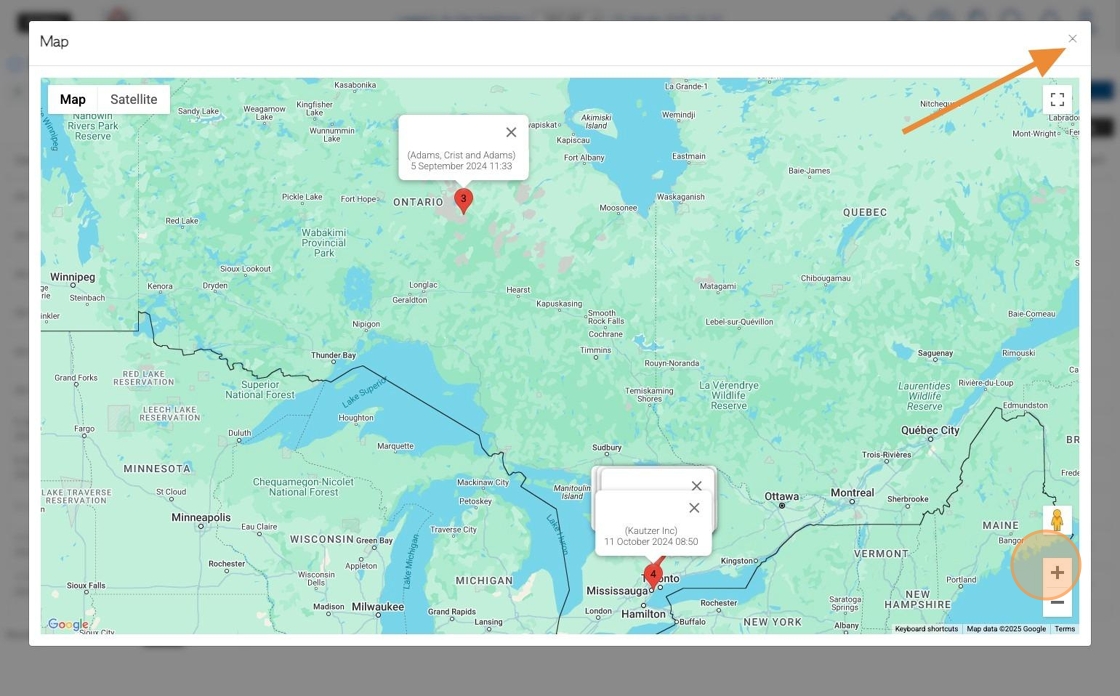Zoom in on the map
The image size is (1120, 696).
point(1057,572)
